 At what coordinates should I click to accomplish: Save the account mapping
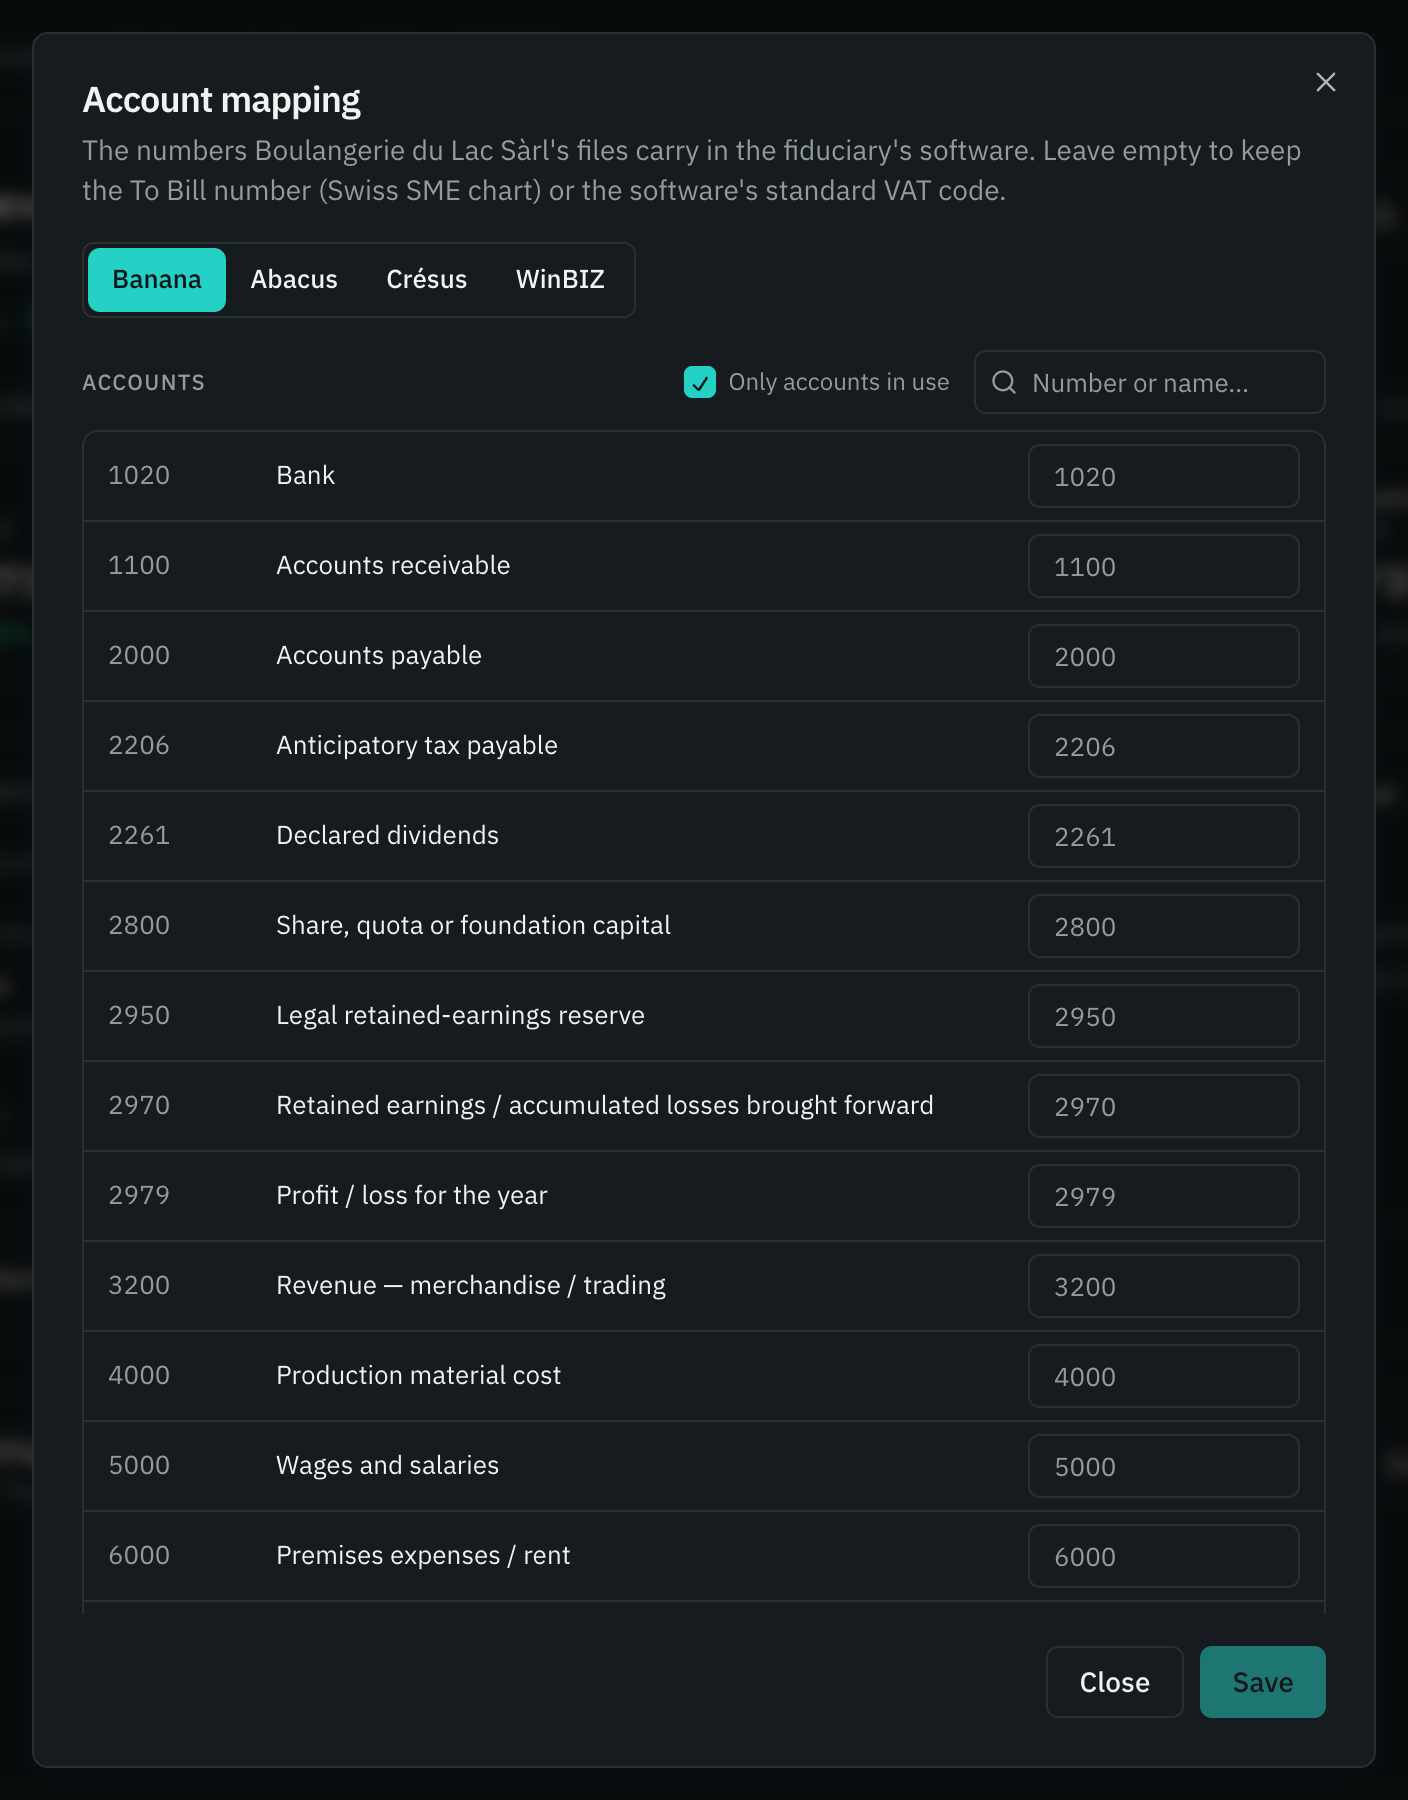pos(1263,1682)
